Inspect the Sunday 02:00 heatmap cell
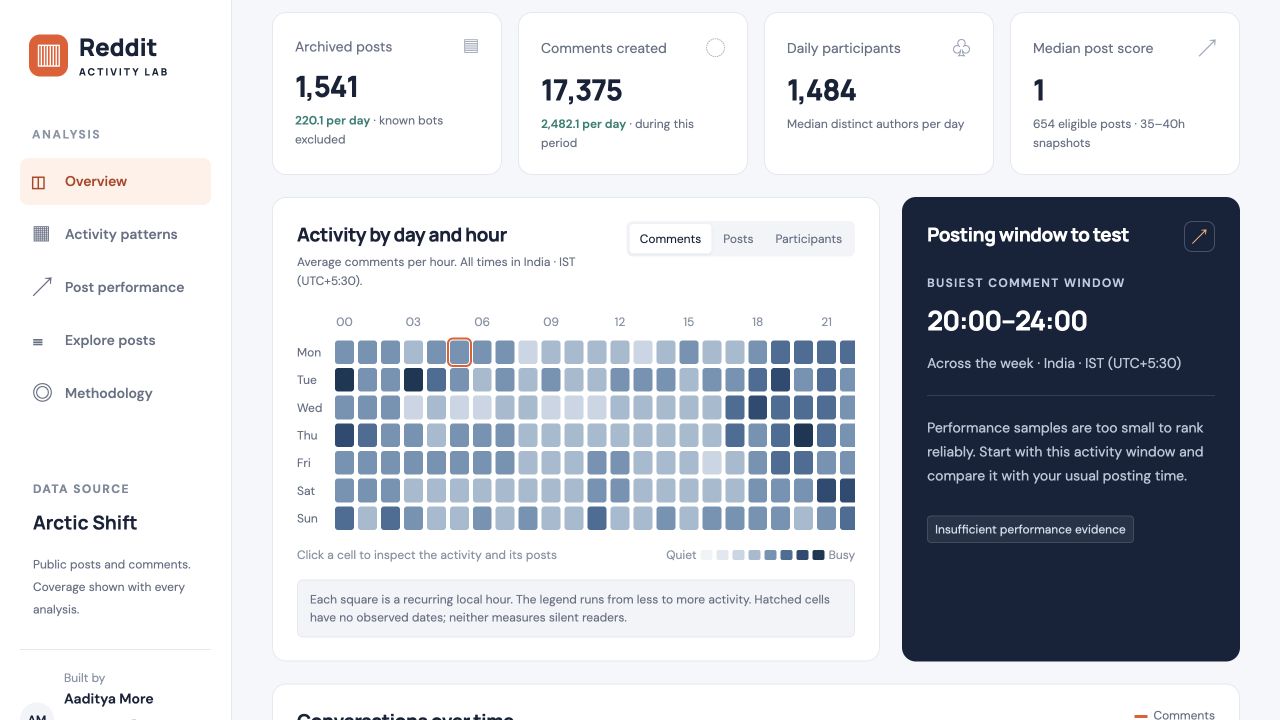The width and height of the screenshot is (1280, 720). (390, 518)
